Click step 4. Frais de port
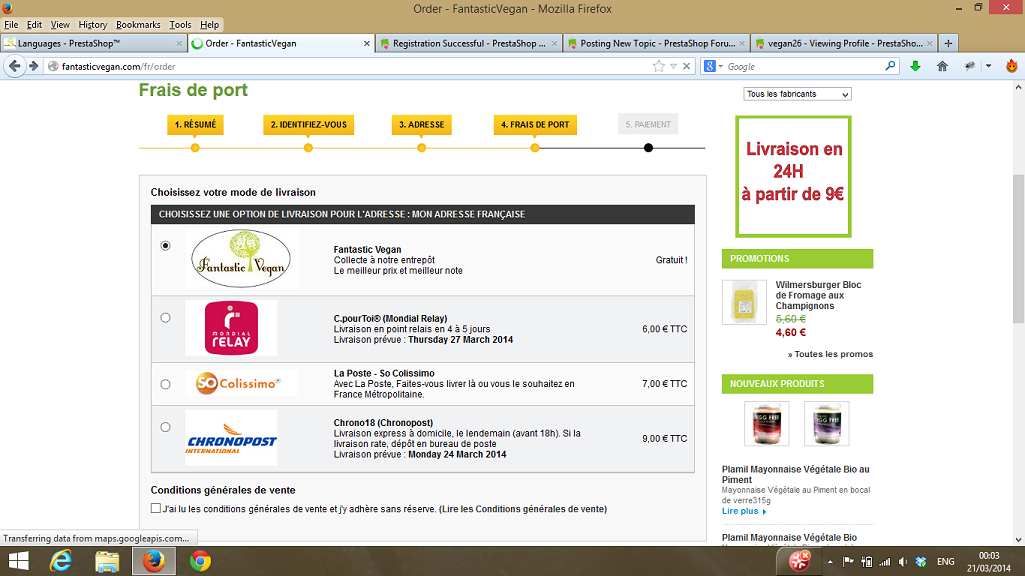 (x=535, y=124)
